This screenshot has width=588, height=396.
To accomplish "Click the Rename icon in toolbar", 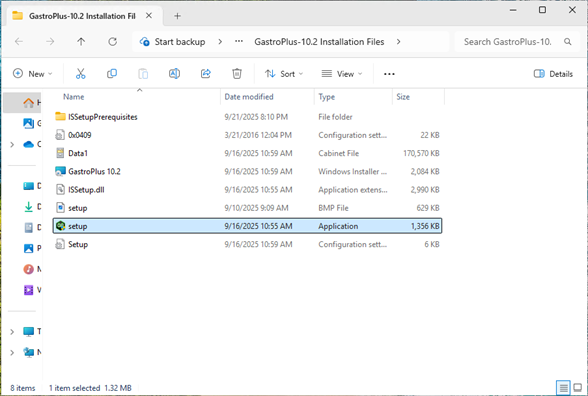I will 174,74.
